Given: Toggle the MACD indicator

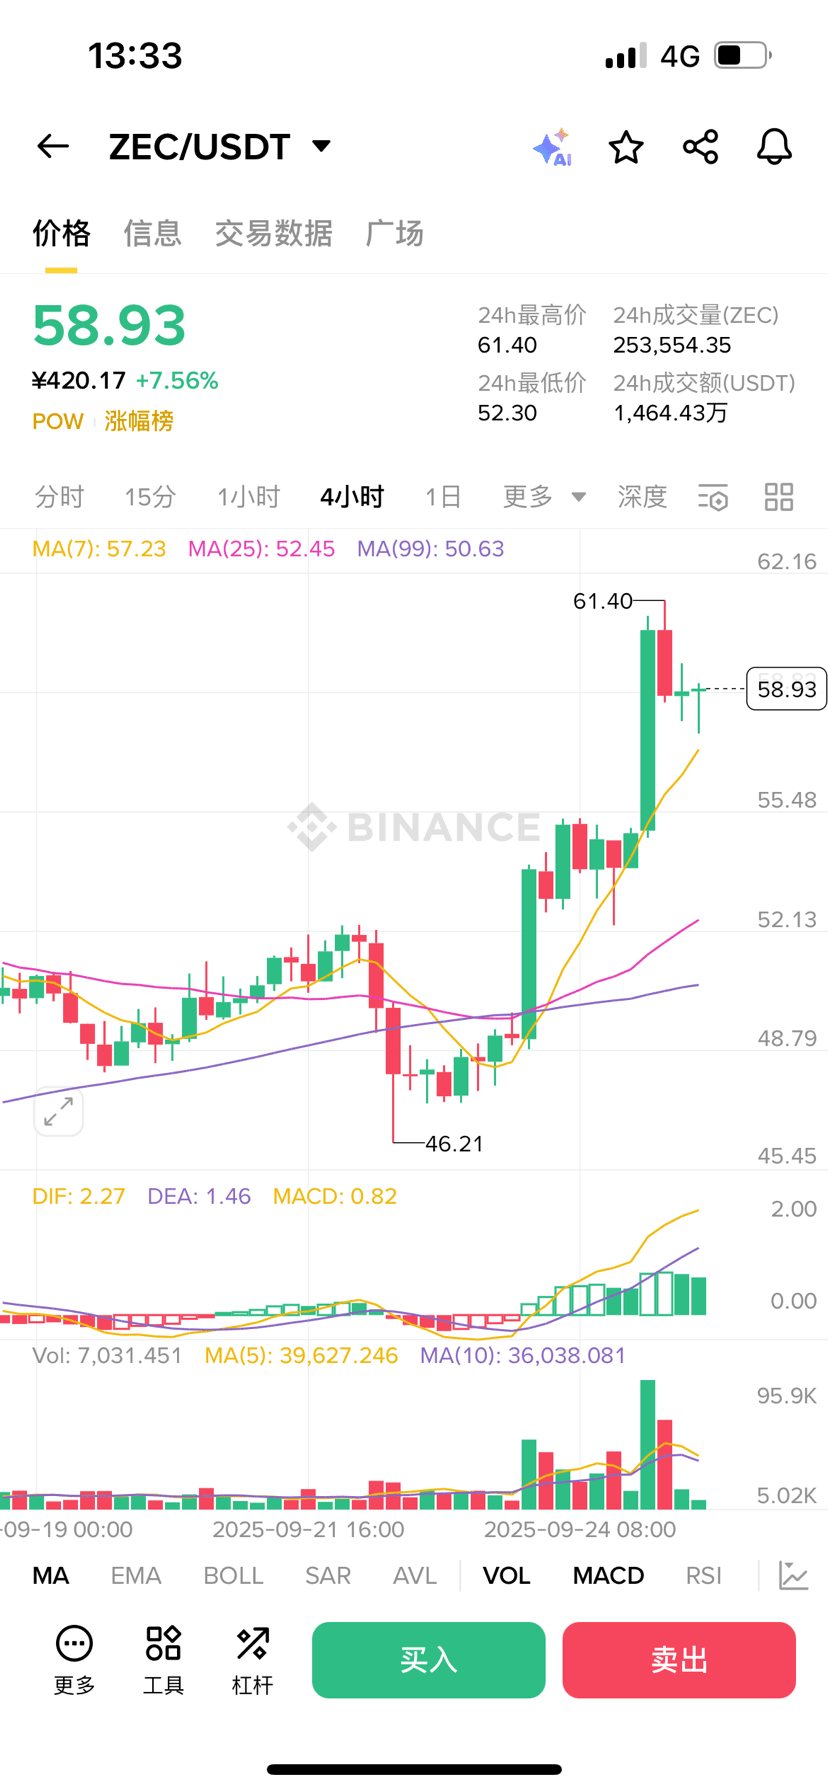Looking at the screenshot, I should point(608,1576).
